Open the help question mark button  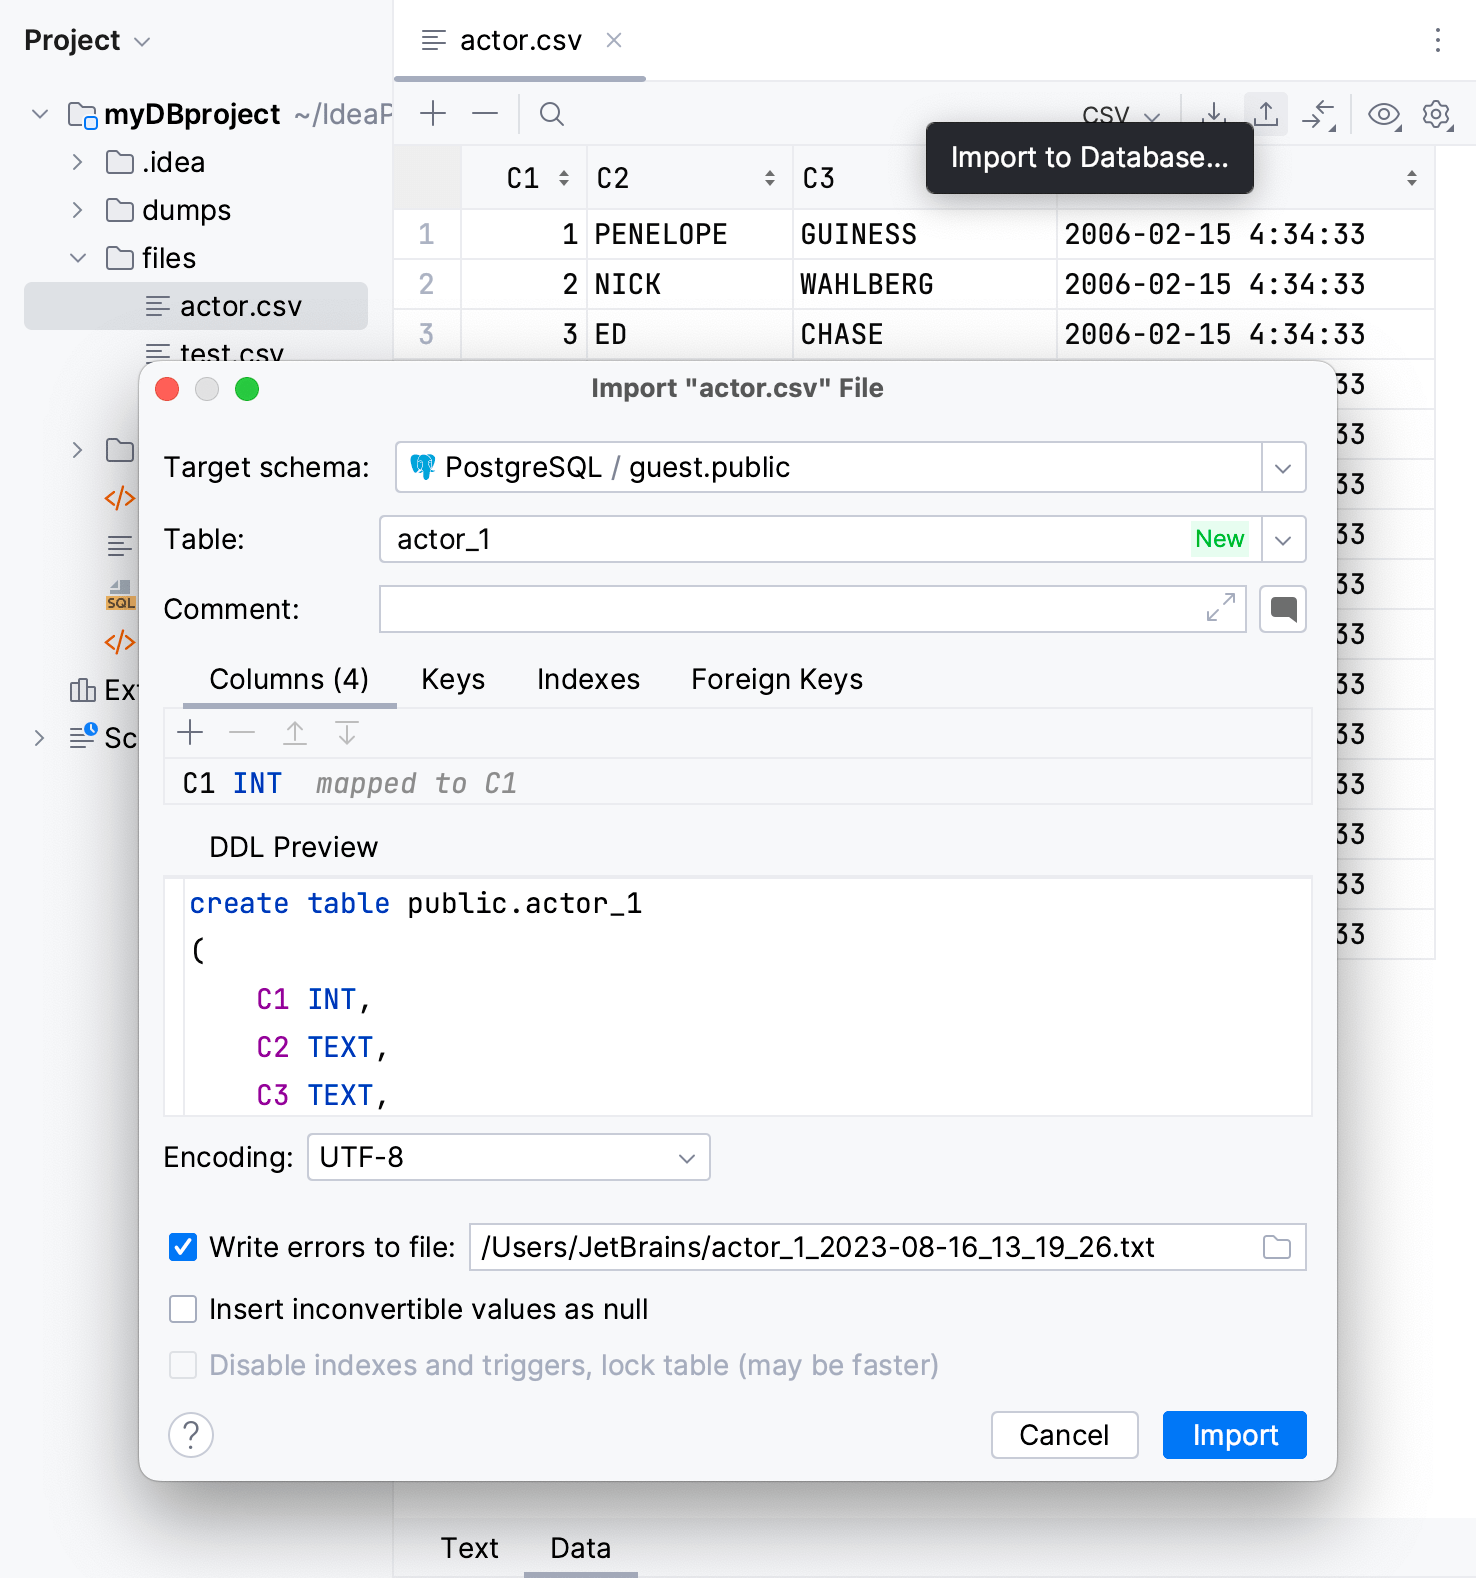coord(191,1435)
